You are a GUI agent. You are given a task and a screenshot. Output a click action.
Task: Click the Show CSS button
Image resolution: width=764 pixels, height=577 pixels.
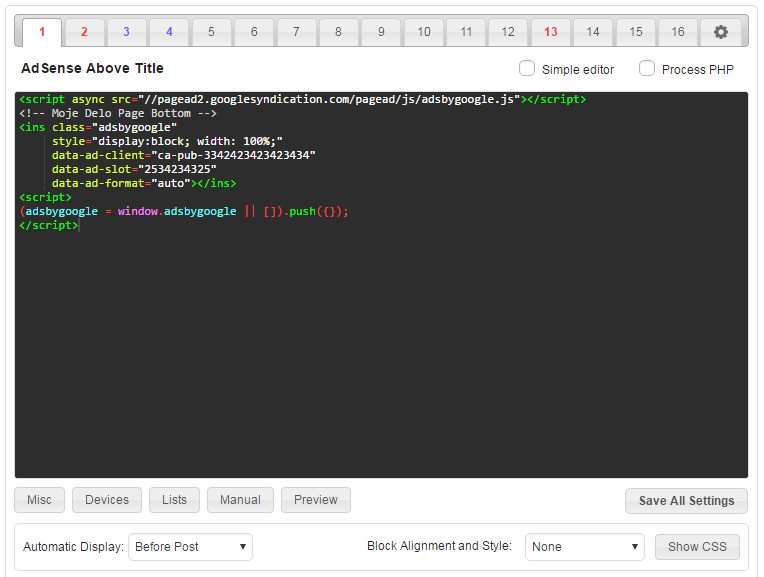coord(697,547)
